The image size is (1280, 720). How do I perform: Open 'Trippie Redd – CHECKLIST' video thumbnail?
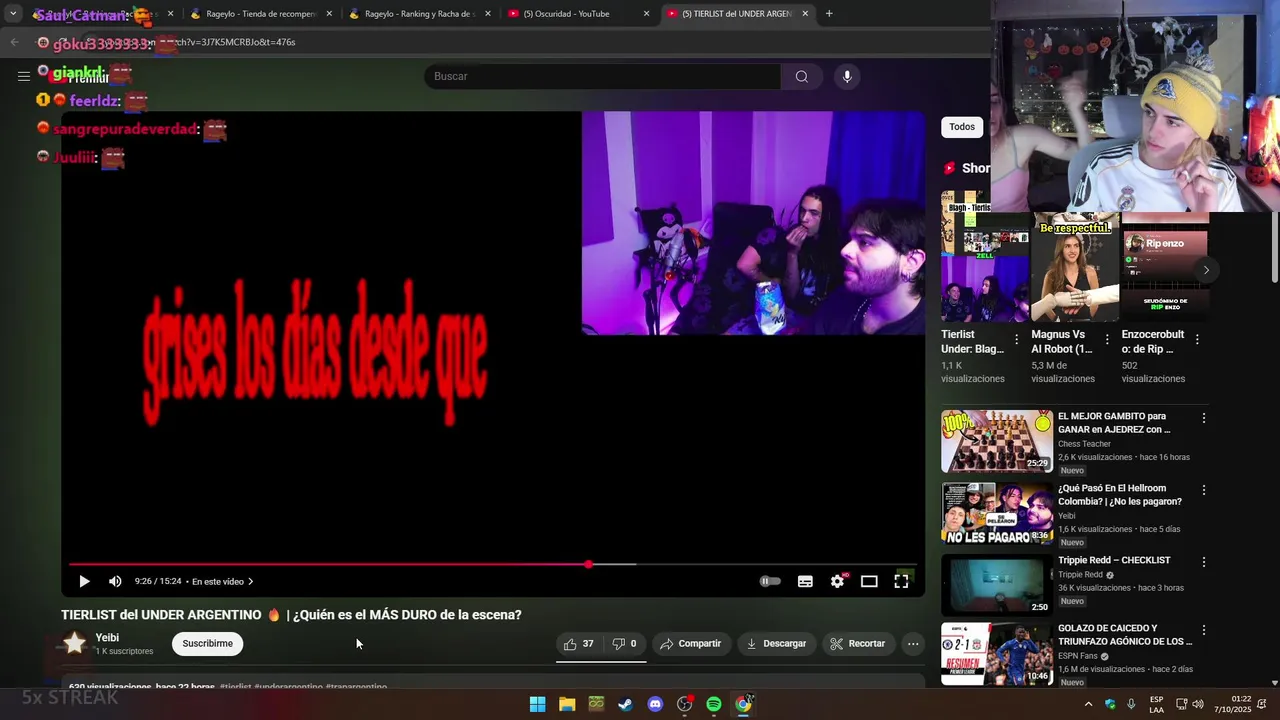(x=997, y=585)
